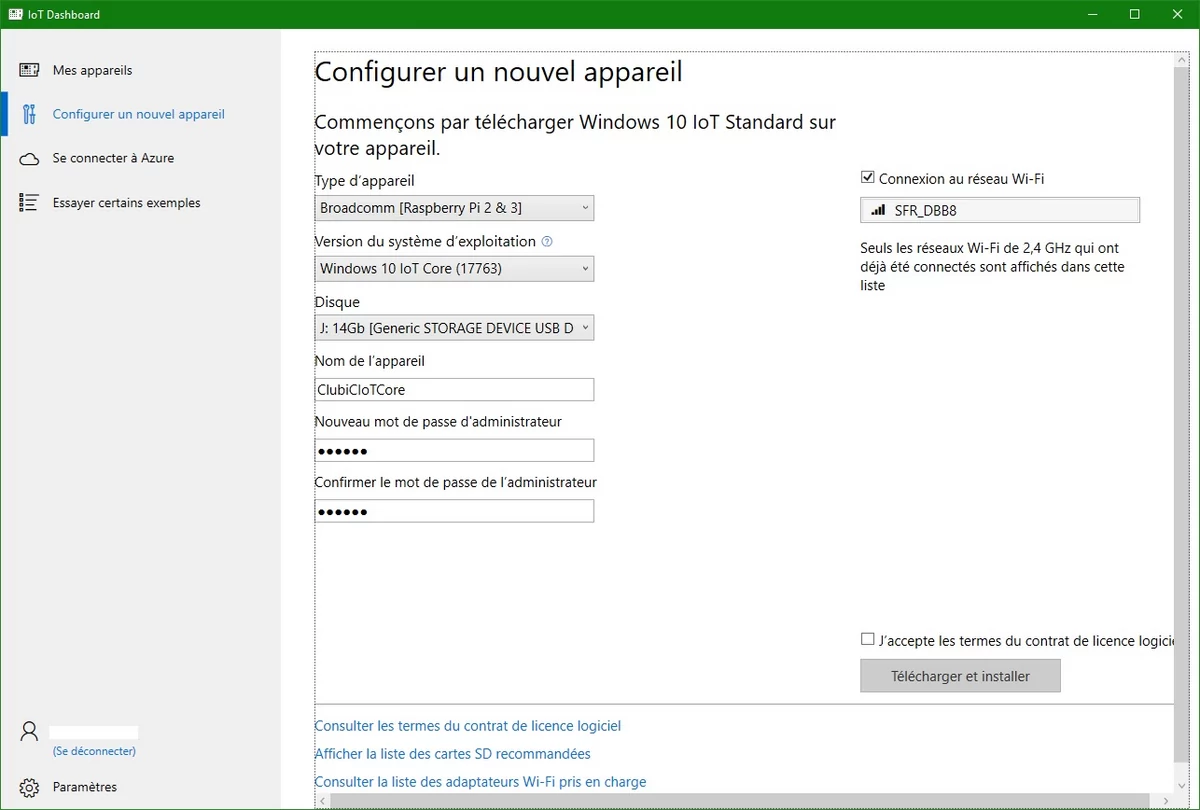Select Configurer un nouvel appareil menu item
Image resolution: width=1200 pixels, height=810 pixels.
point(141,114)
